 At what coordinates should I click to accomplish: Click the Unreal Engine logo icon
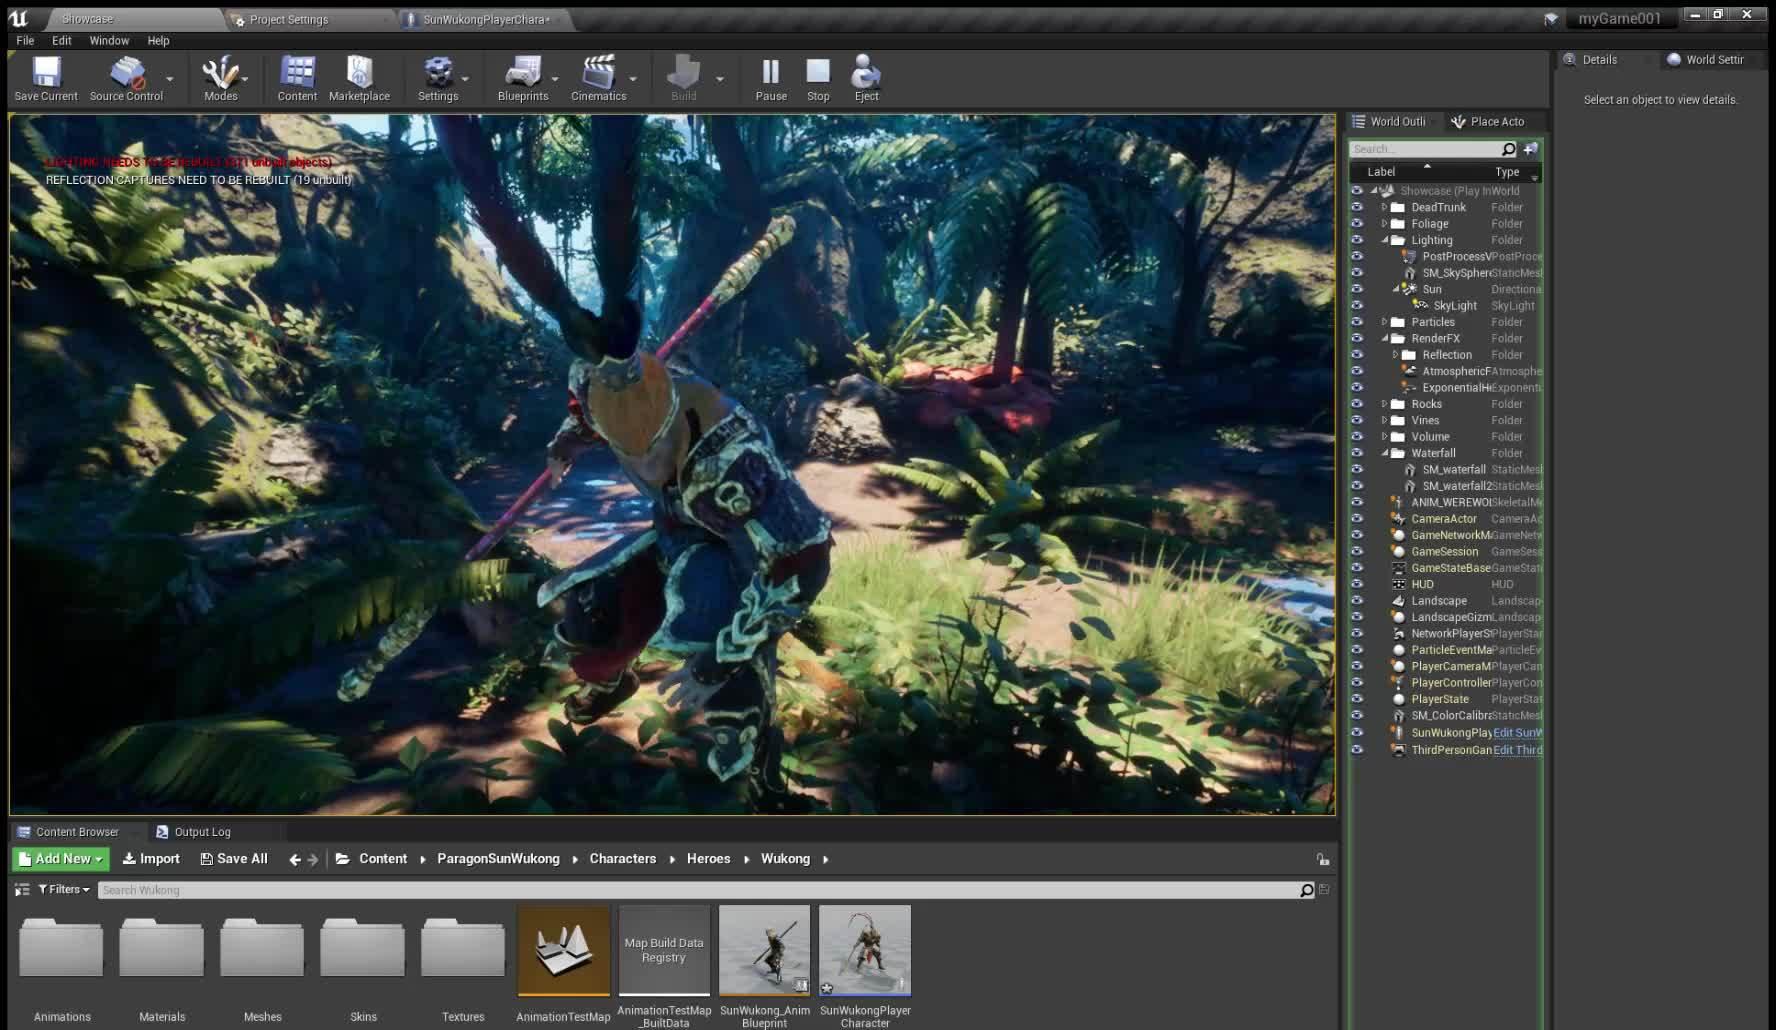click(18, 18)
